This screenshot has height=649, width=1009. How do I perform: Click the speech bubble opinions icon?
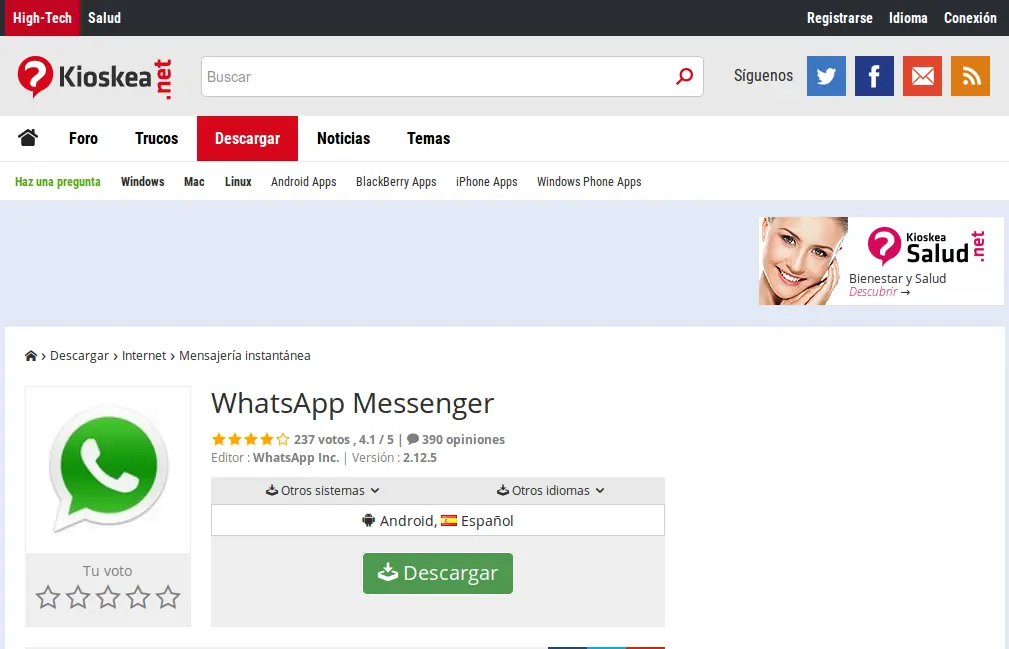[413, 439]
